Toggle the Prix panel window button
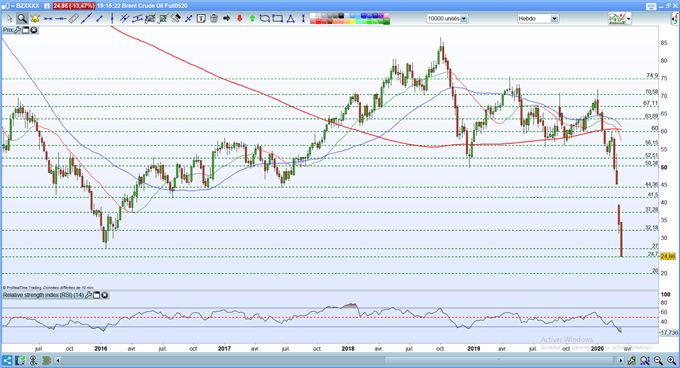 (26, 30)
